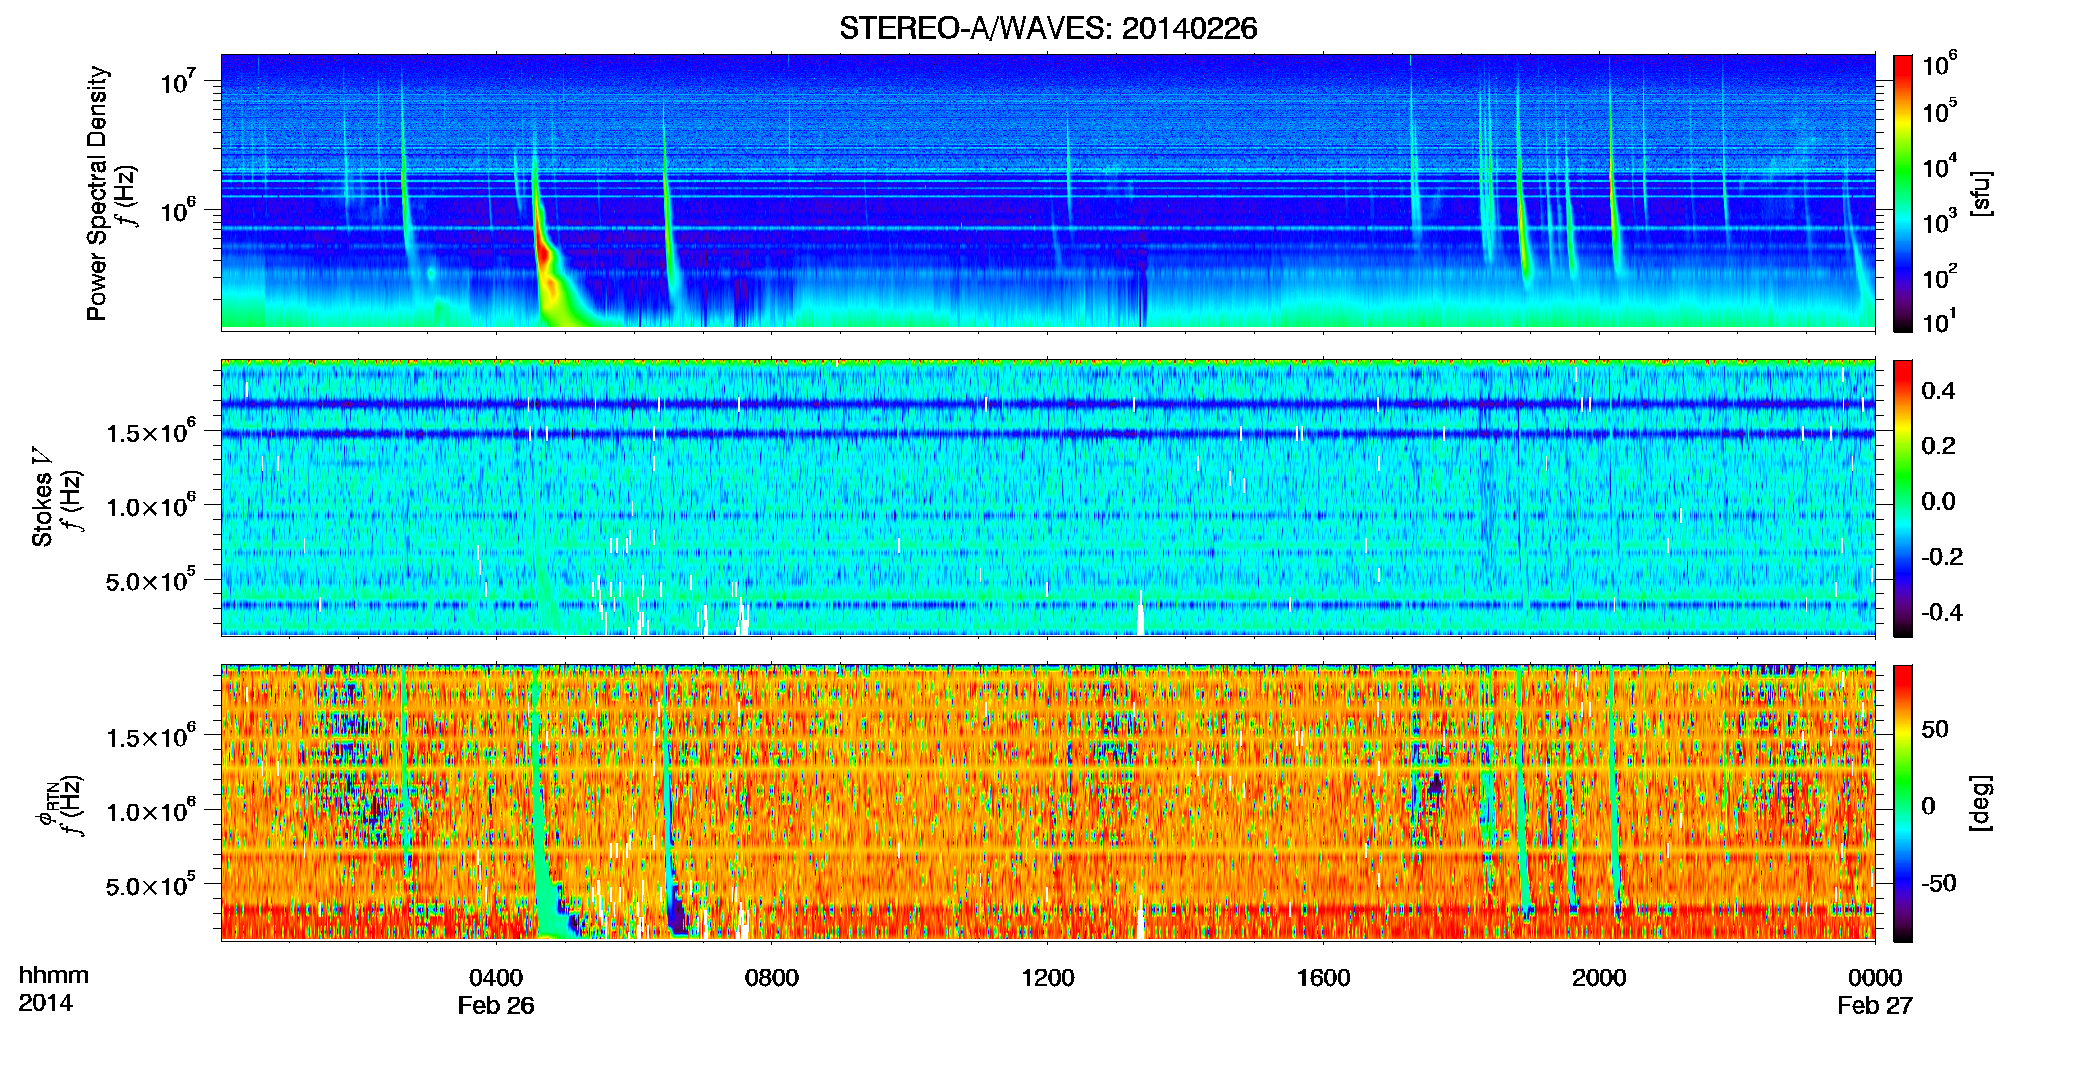Click the 1.0×10⁶ tick on Stokes V panel
2096x1080 pixels.
point(151,505)
